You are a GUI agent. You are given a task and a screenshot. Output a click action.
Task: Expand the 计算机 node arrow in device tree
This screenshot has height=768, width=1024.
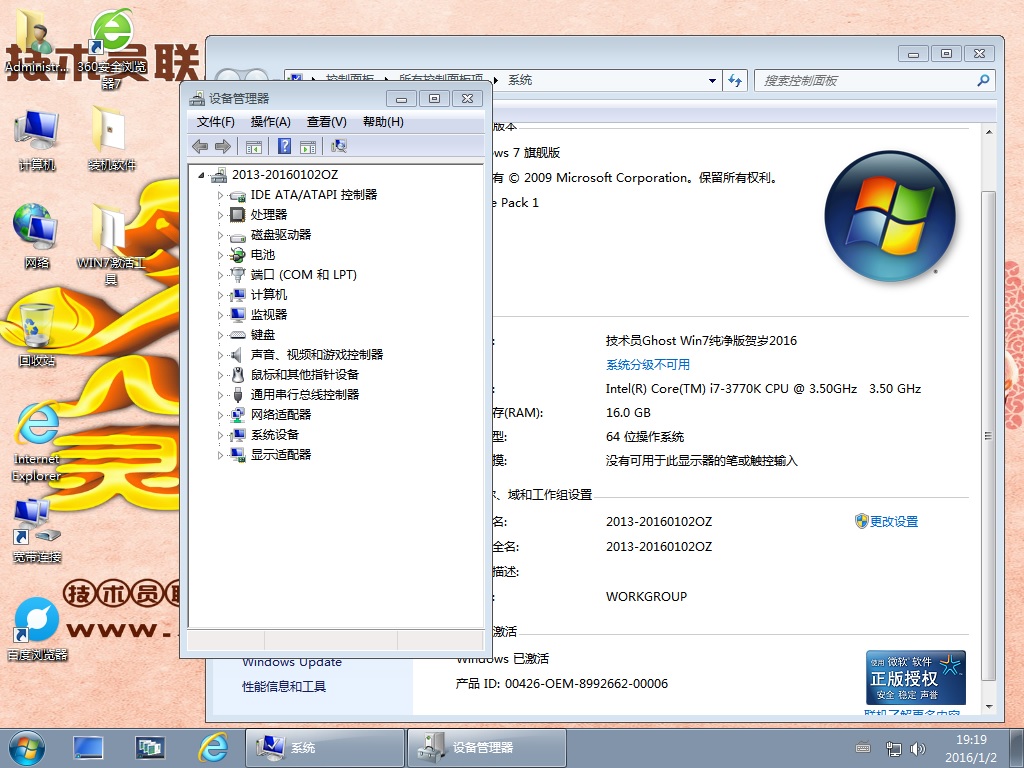[x=220, y=295]
